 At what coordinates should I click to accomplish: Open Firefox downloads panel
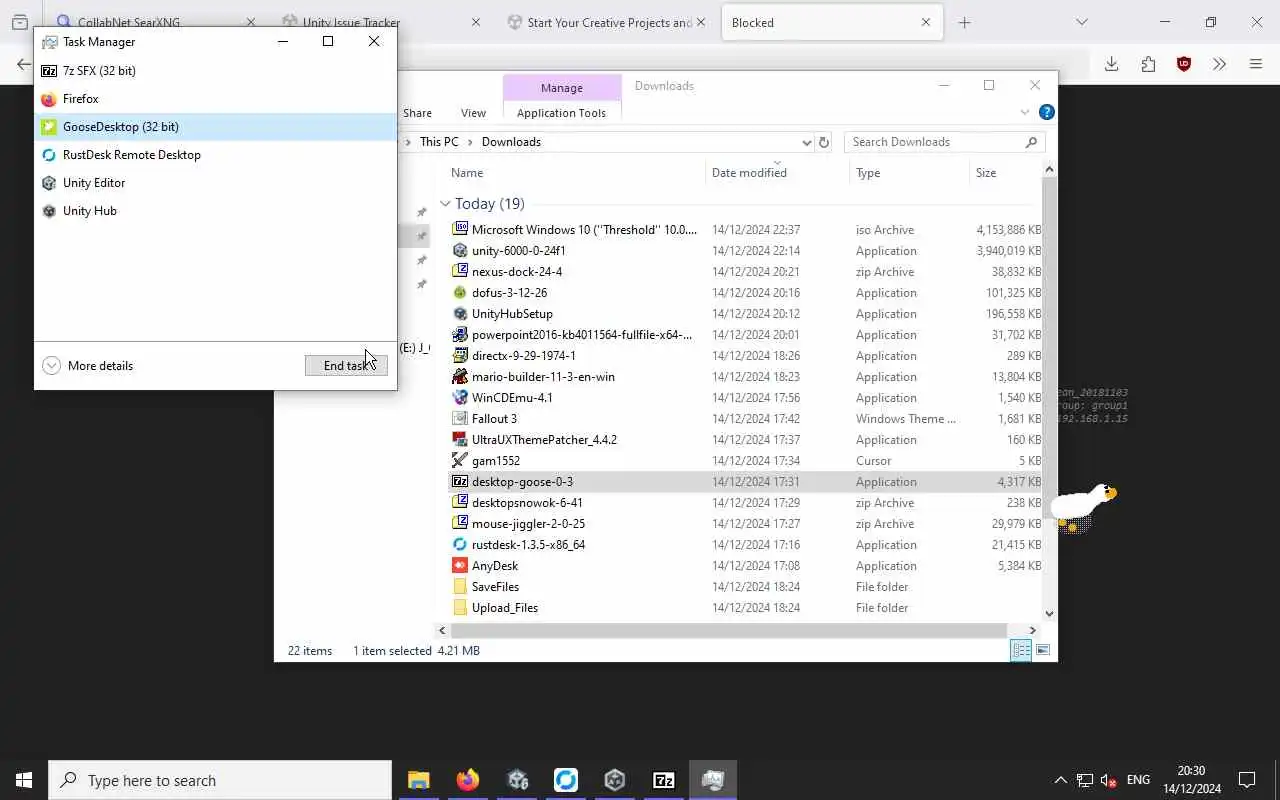(x=1111, y=64)
